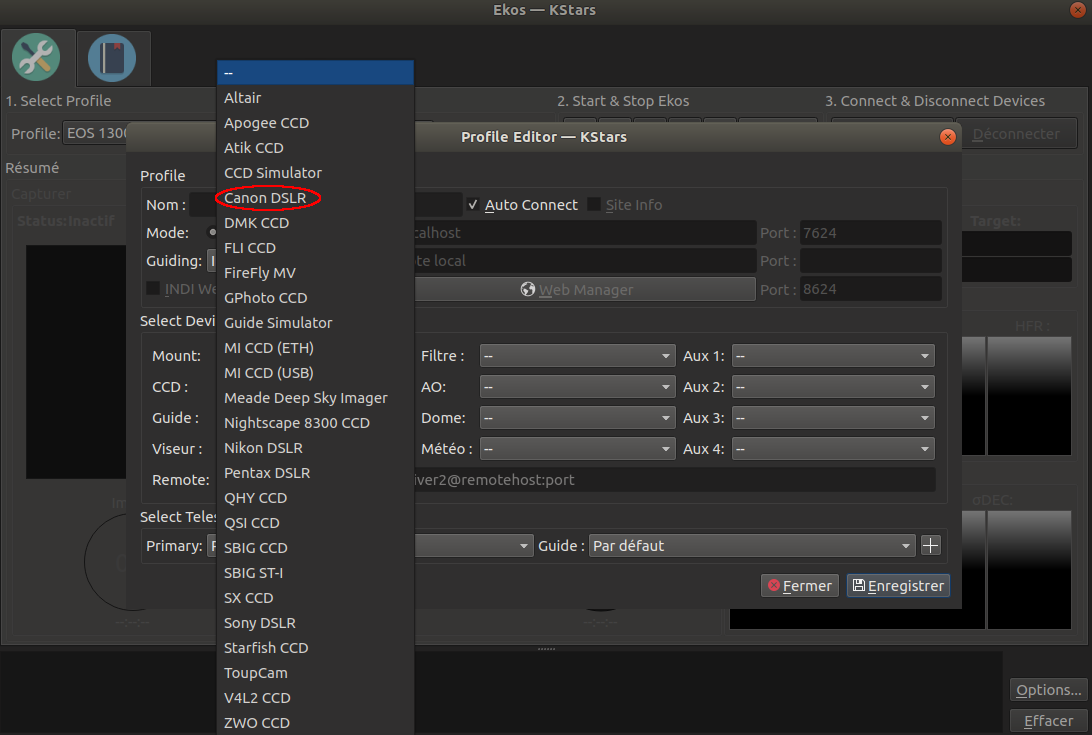Select QSI CCD entry
Viewport: 1092px width, 735px height.
pyautogui.click(x=315, y=523)
